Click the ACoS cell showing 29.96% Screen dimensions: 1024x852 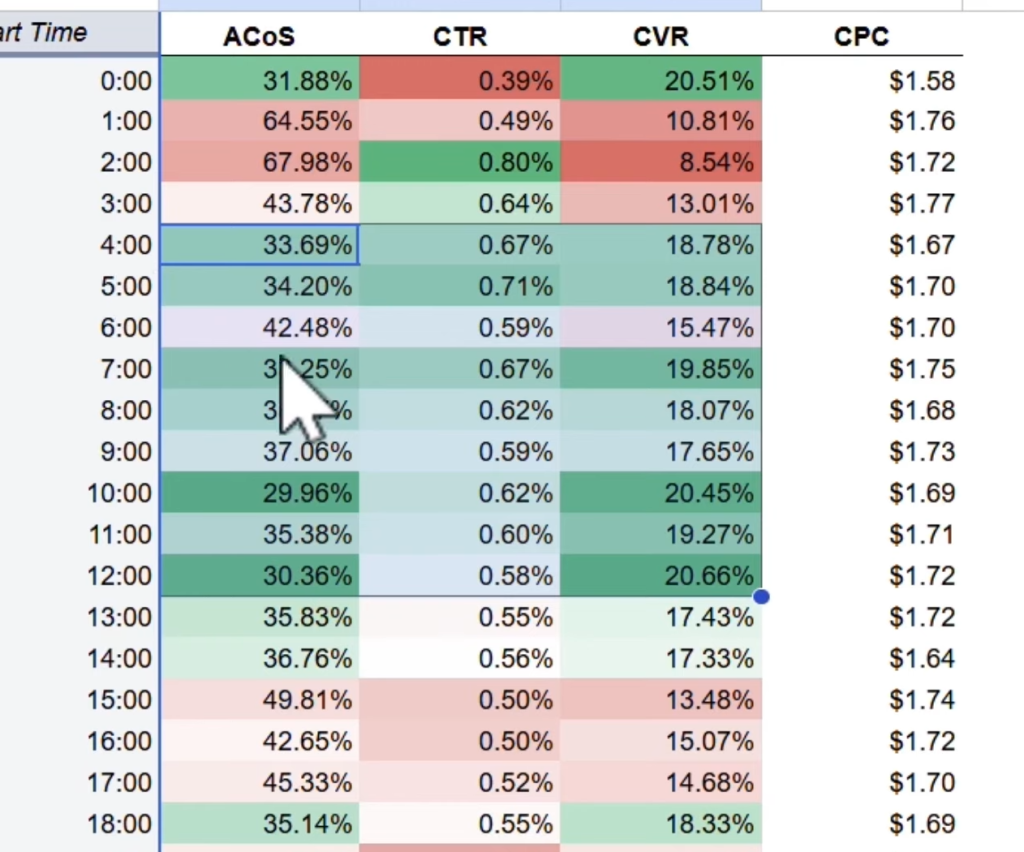coord(260,493)
